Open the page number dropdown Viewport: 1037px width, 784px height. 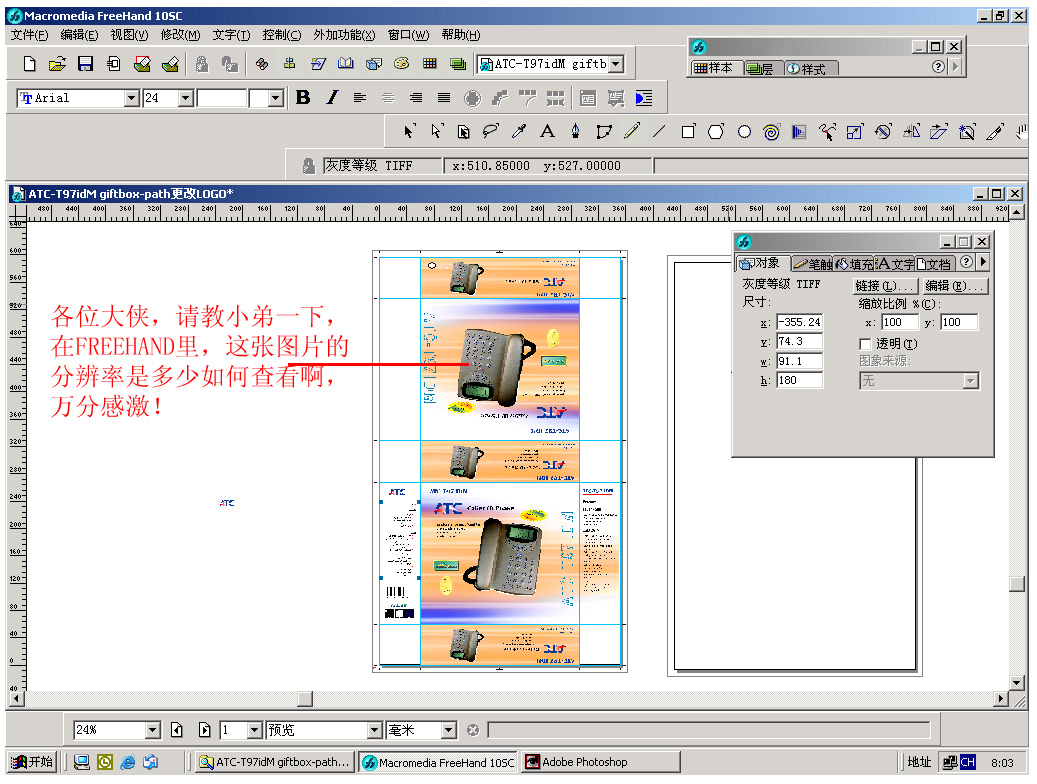coord(255,730)
